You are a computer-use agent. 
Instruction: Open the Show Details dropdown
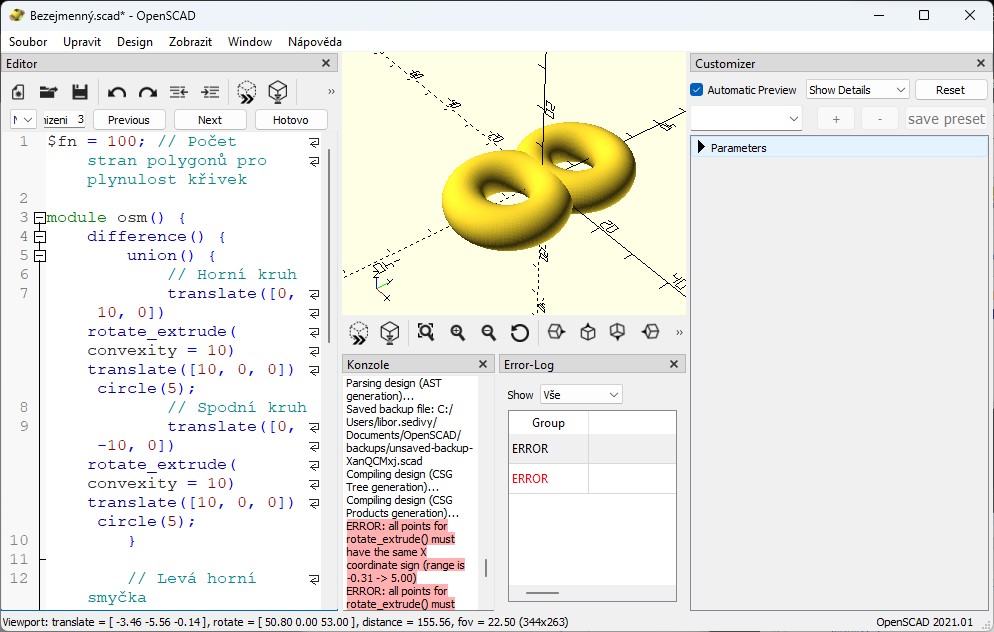[x=858, y=90]
